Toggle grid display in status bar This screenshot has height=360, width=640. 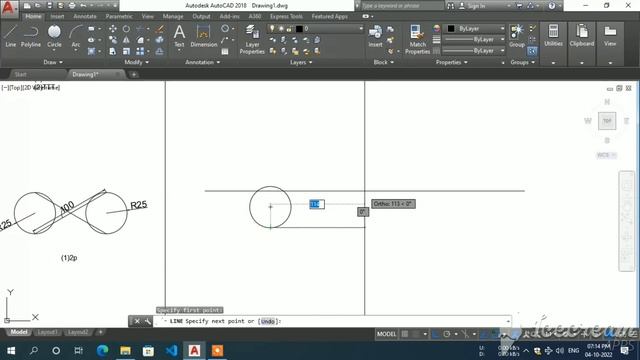405,334
